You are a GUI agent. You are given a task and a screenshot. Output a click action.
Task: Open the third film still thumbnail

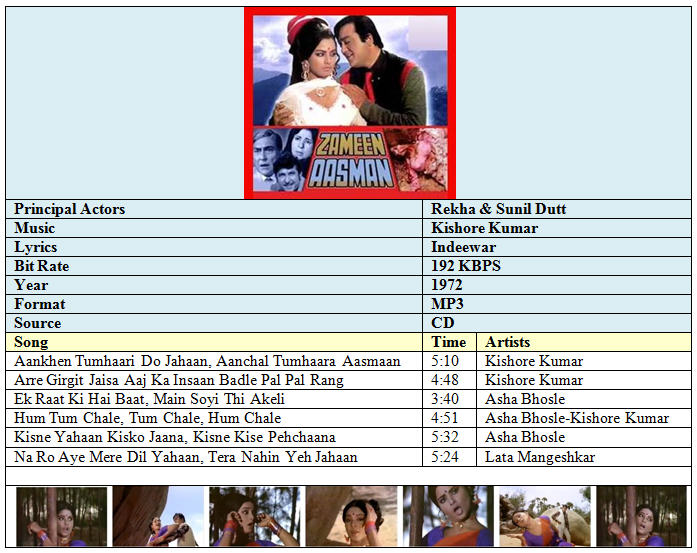[x=255, y=517]
